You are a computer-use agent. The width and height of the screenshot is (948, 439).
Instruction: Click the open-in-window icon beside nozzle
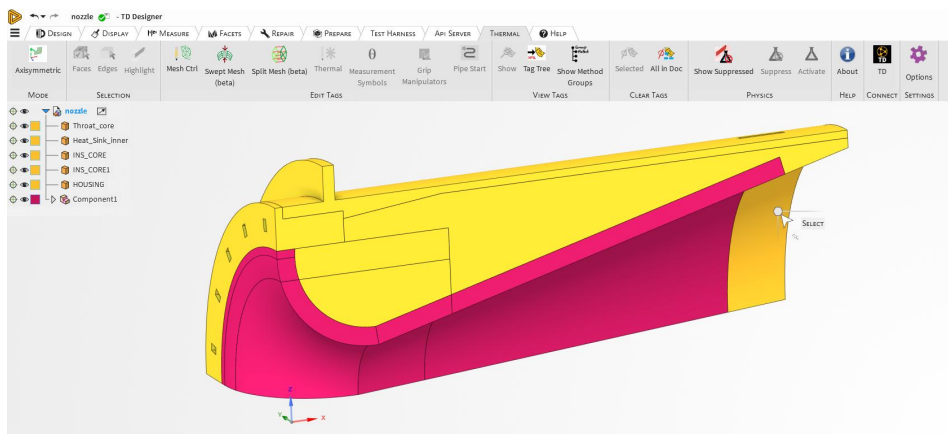pos(102,111)
